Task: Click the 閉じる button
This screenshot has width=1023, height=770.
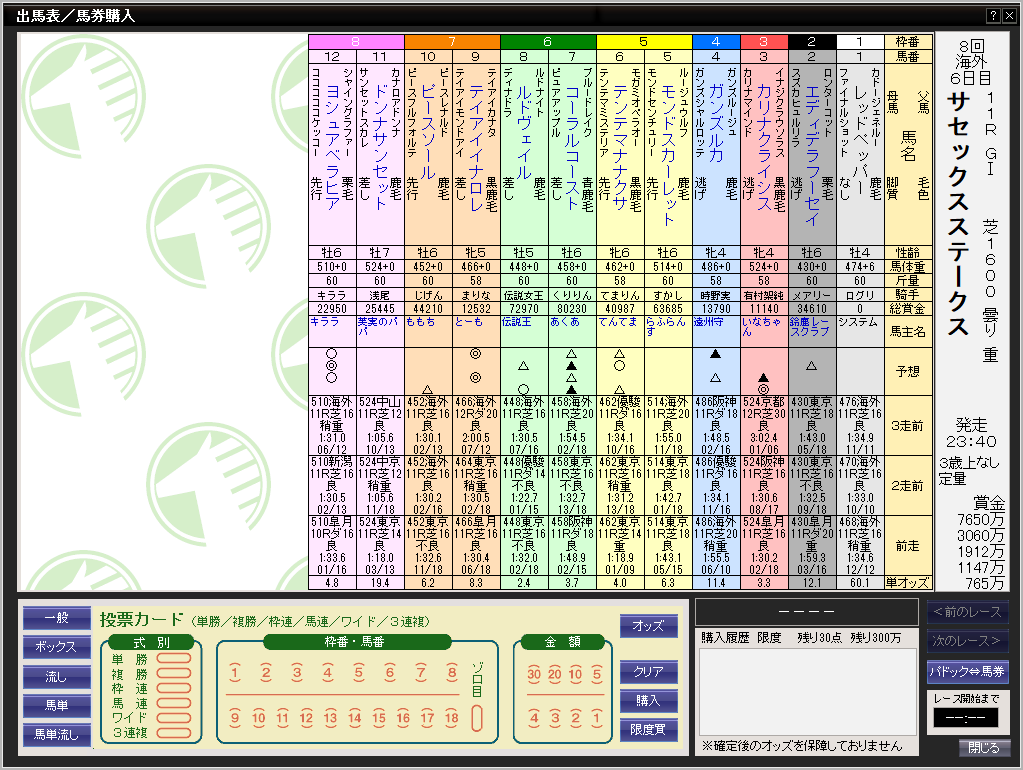Action: [x=982, y=748]
